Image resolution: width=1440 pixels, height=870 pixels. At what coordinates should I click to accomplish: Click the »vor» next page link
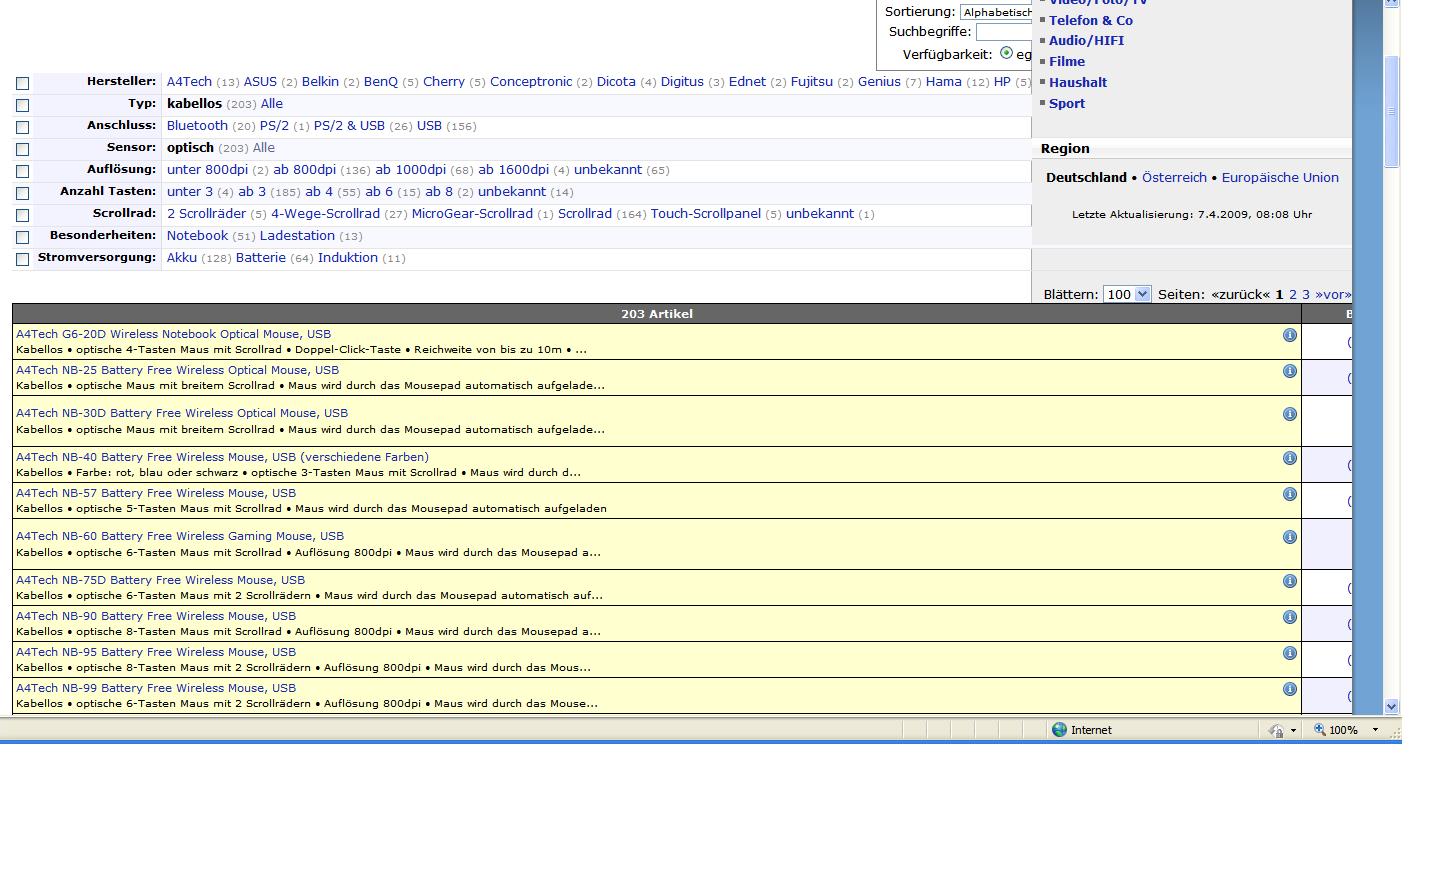pos(1333,294)
